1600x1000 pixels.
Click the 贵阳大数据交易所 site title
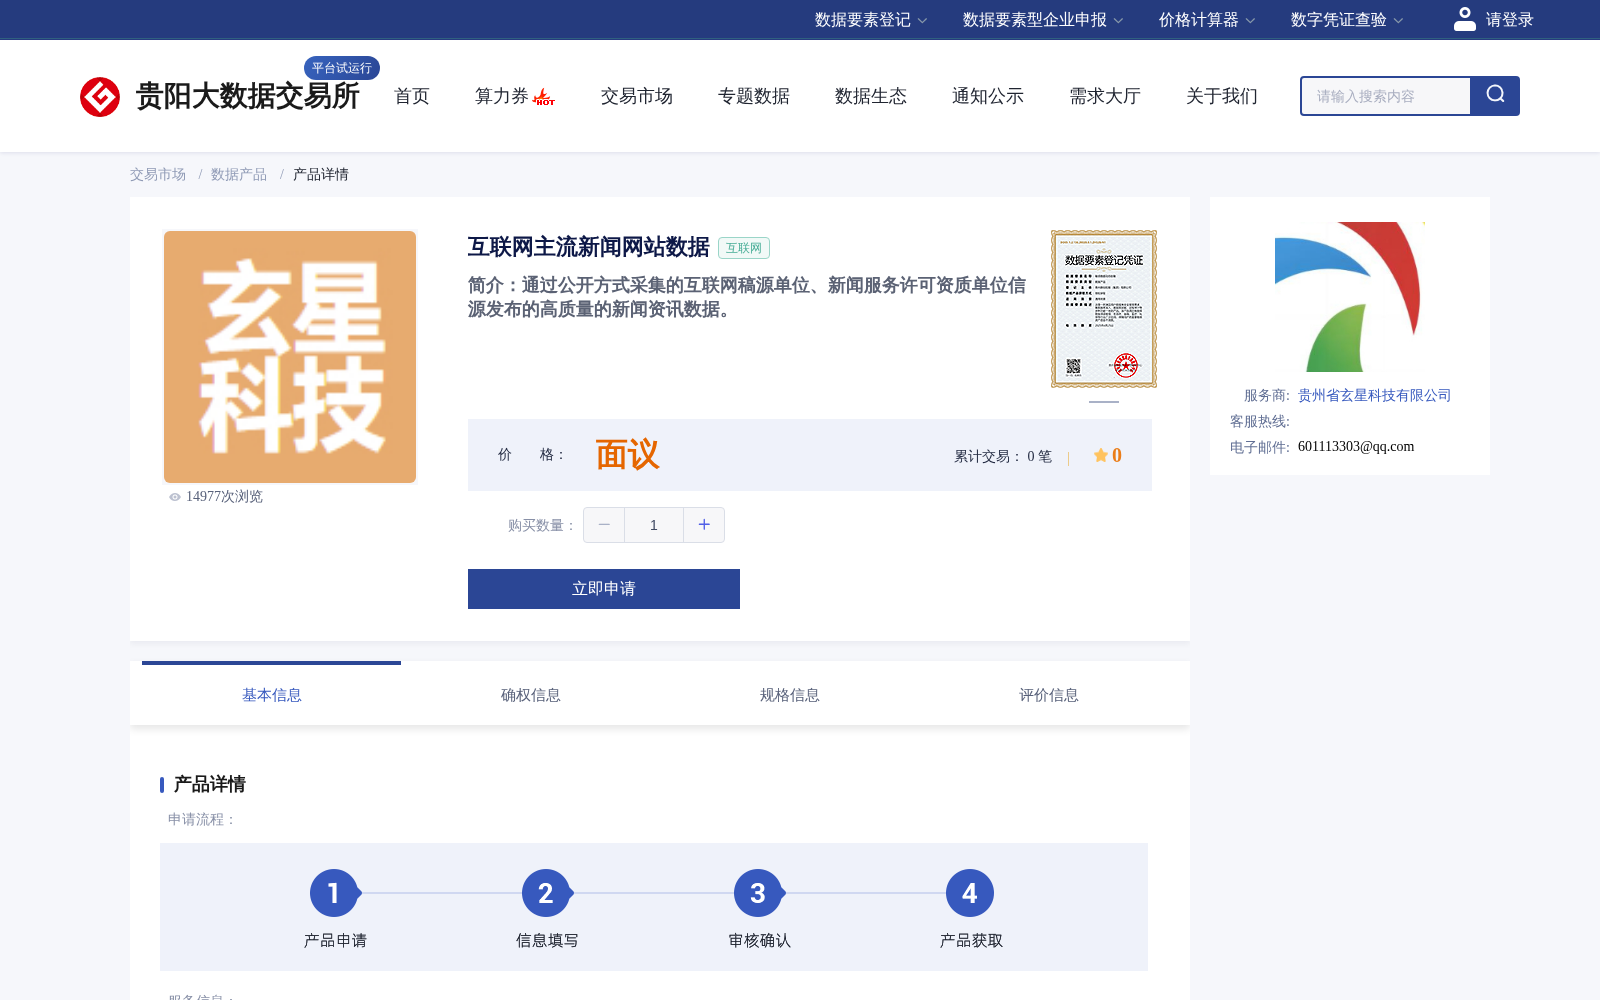pyautogui.click(x=248, y=96)
